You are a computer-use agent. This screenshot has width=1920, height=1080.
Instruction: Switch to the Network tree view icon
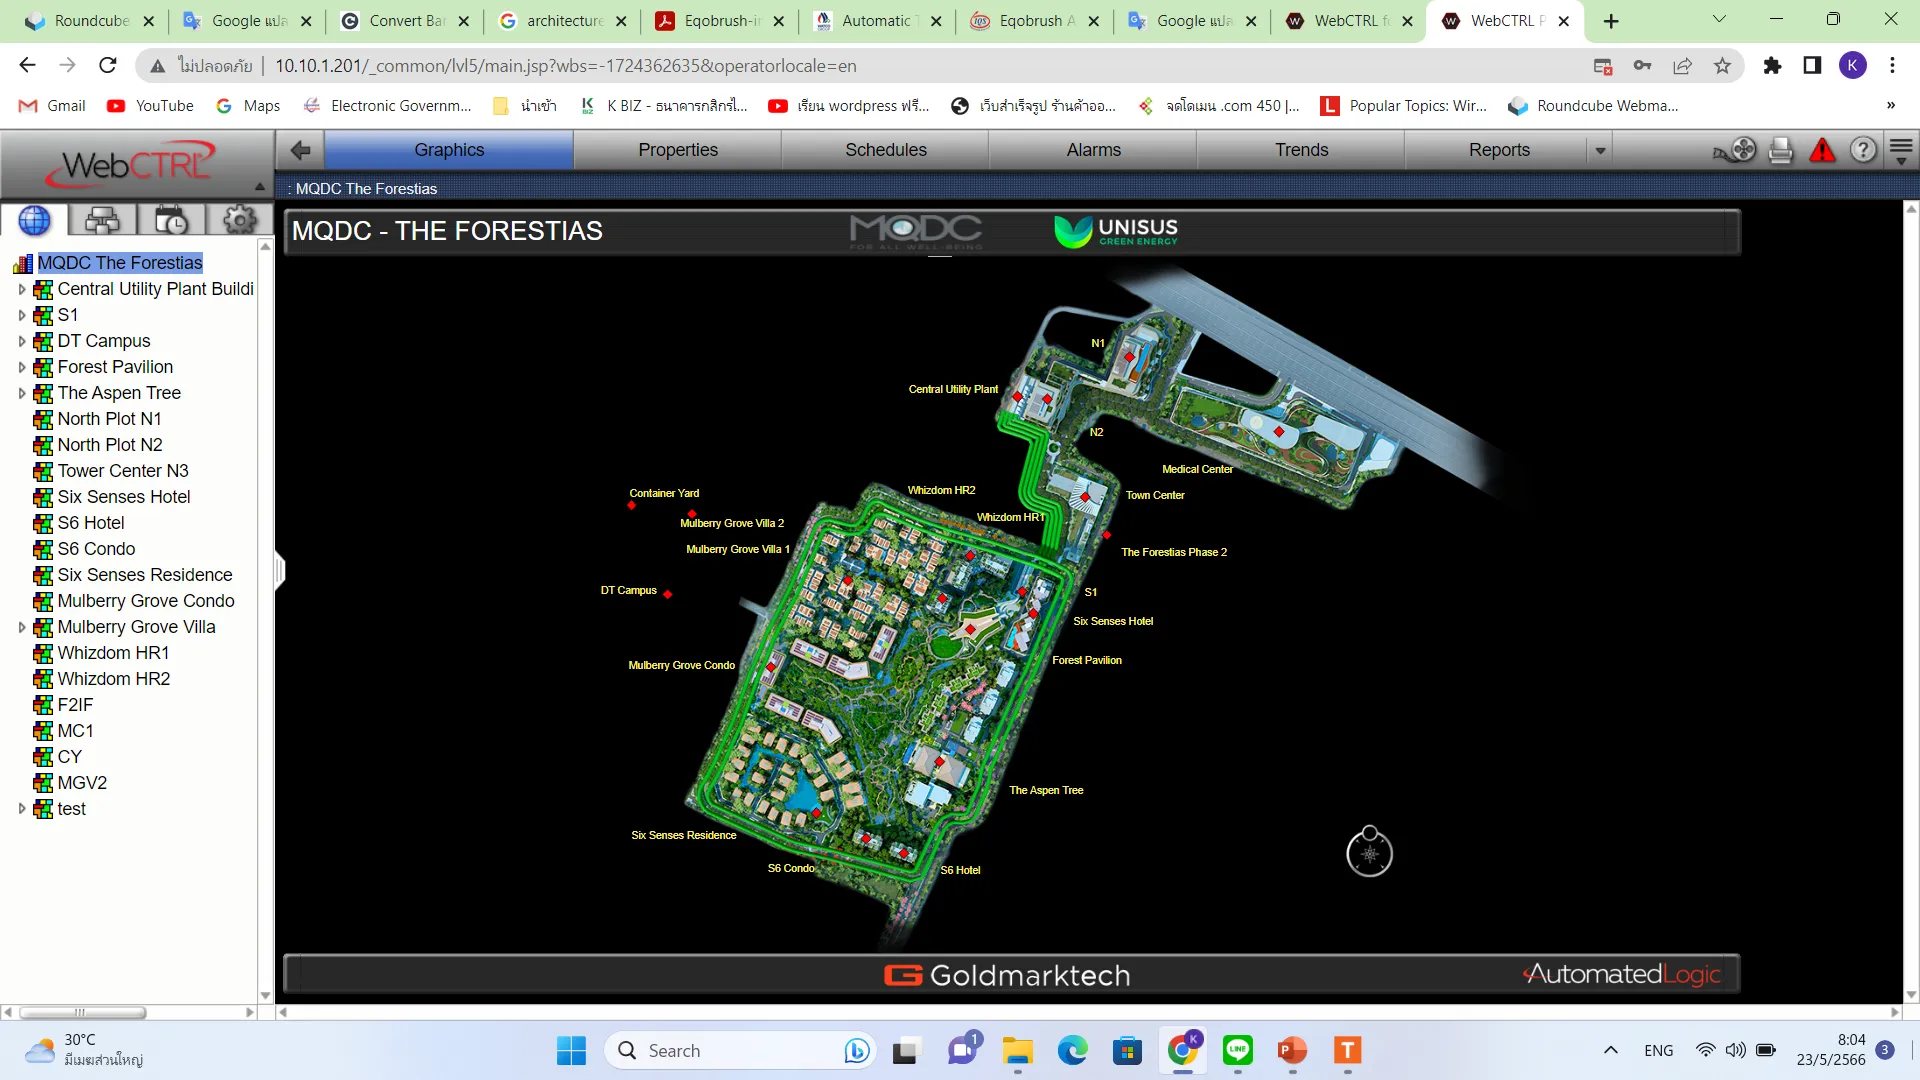(102, 220)
